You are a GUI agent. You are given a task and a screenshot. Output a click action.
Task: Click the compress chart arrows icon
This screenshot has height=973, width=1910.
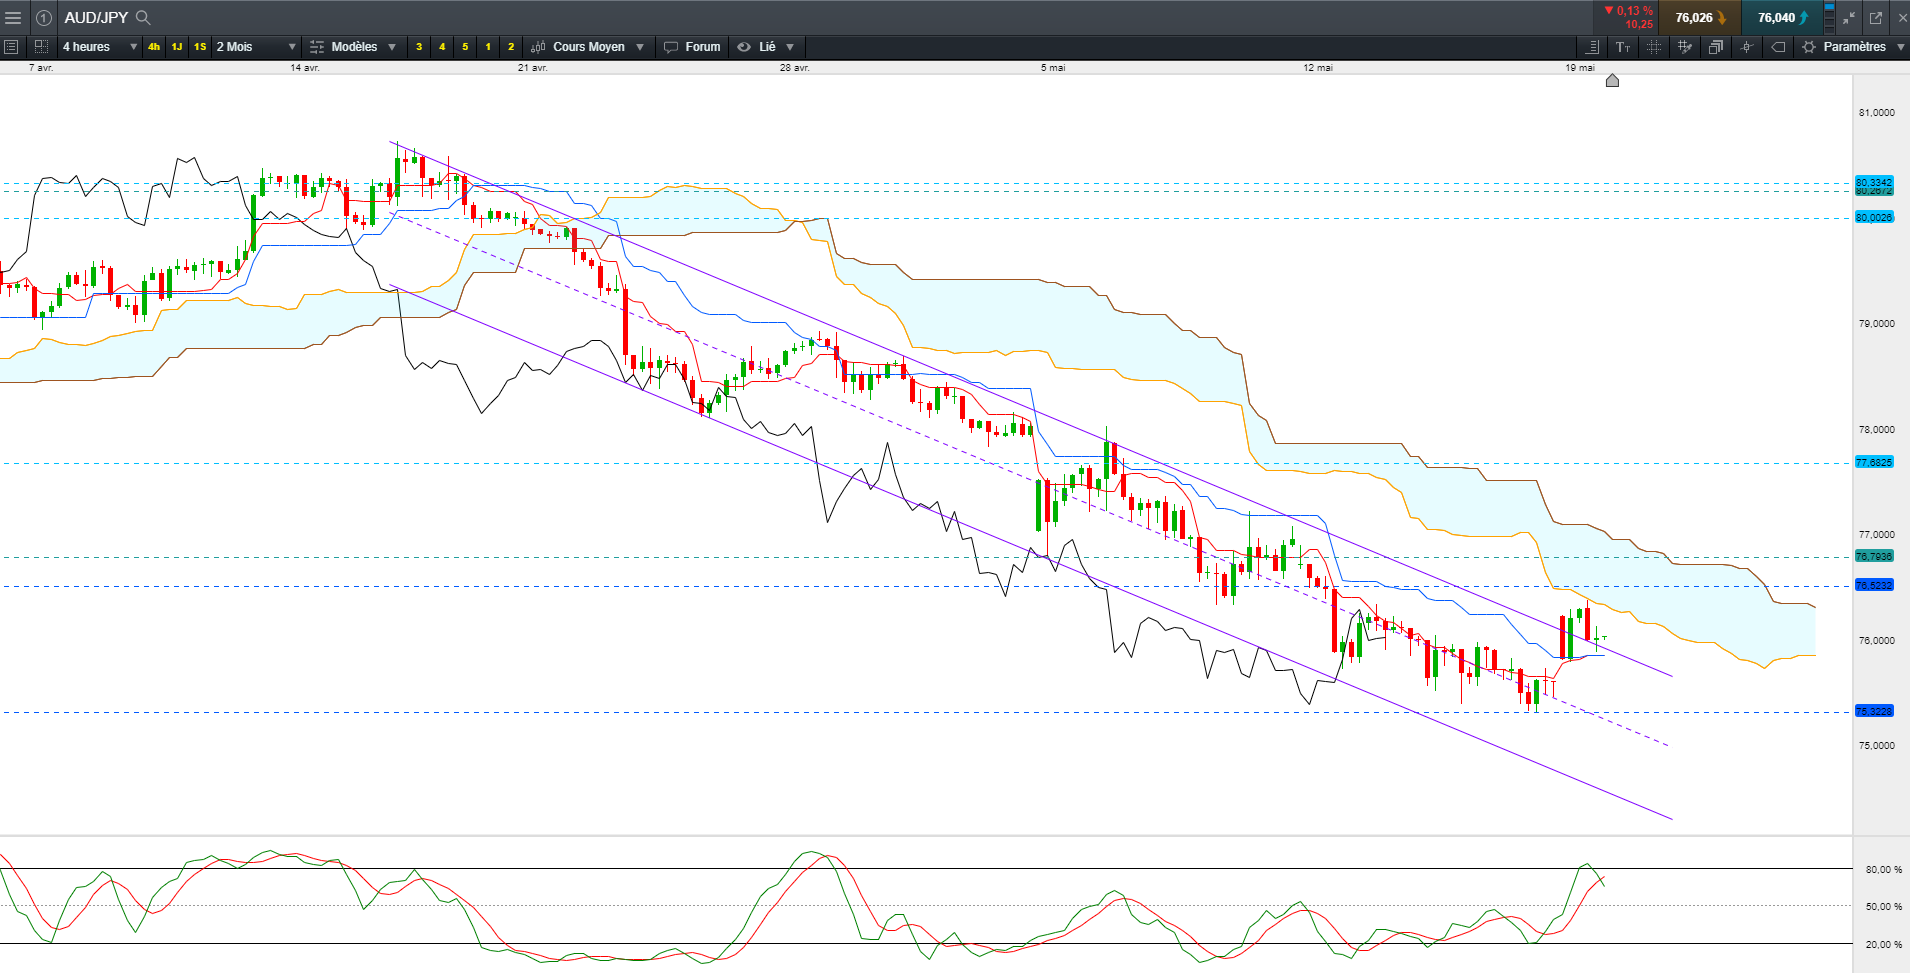[x=1849, y=18]
